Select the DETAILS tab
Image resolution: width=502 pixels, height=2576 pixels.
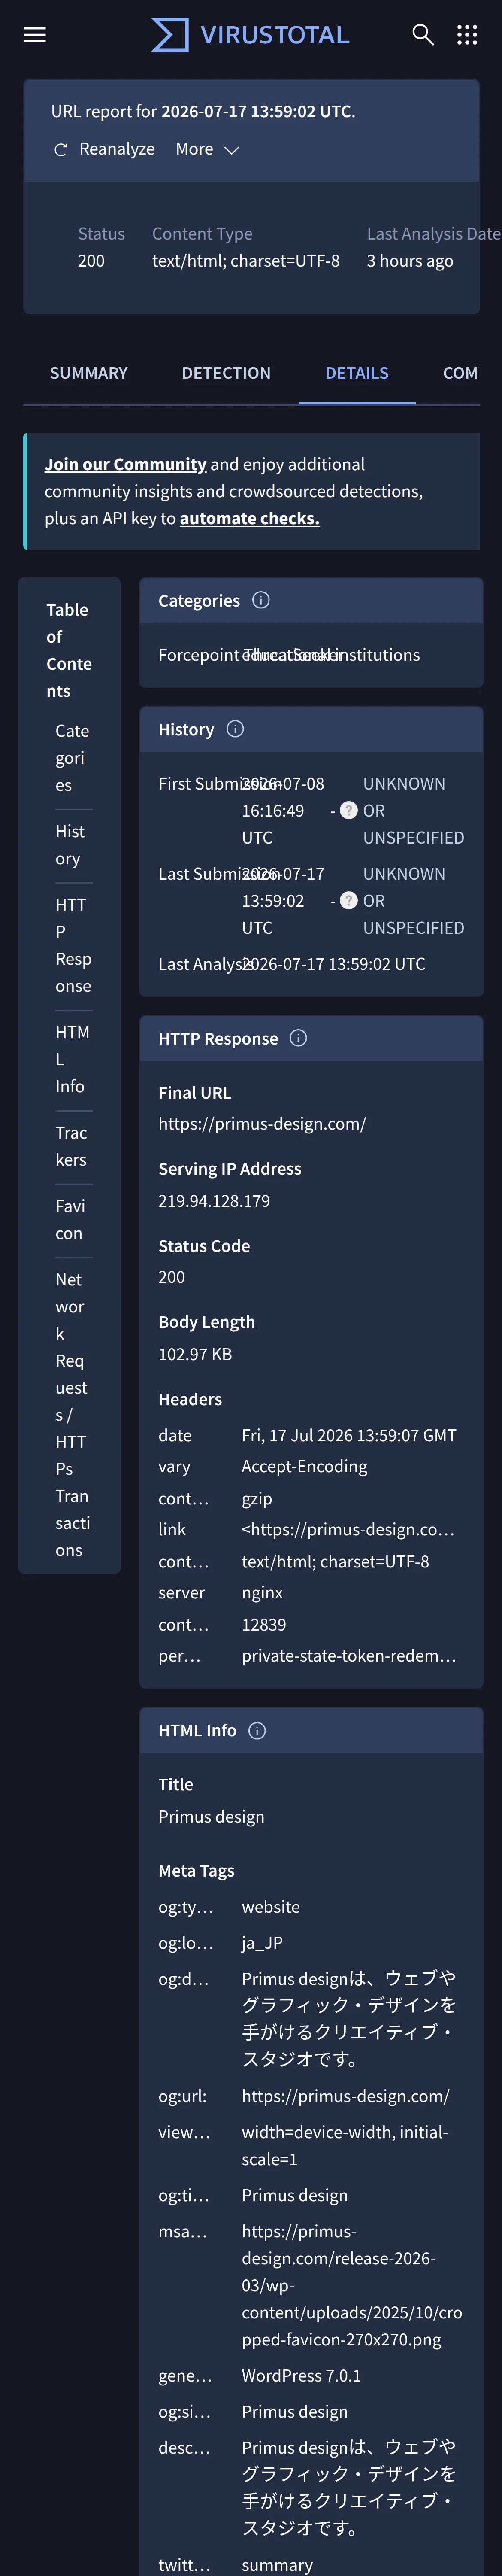click(x=357, y=373)
